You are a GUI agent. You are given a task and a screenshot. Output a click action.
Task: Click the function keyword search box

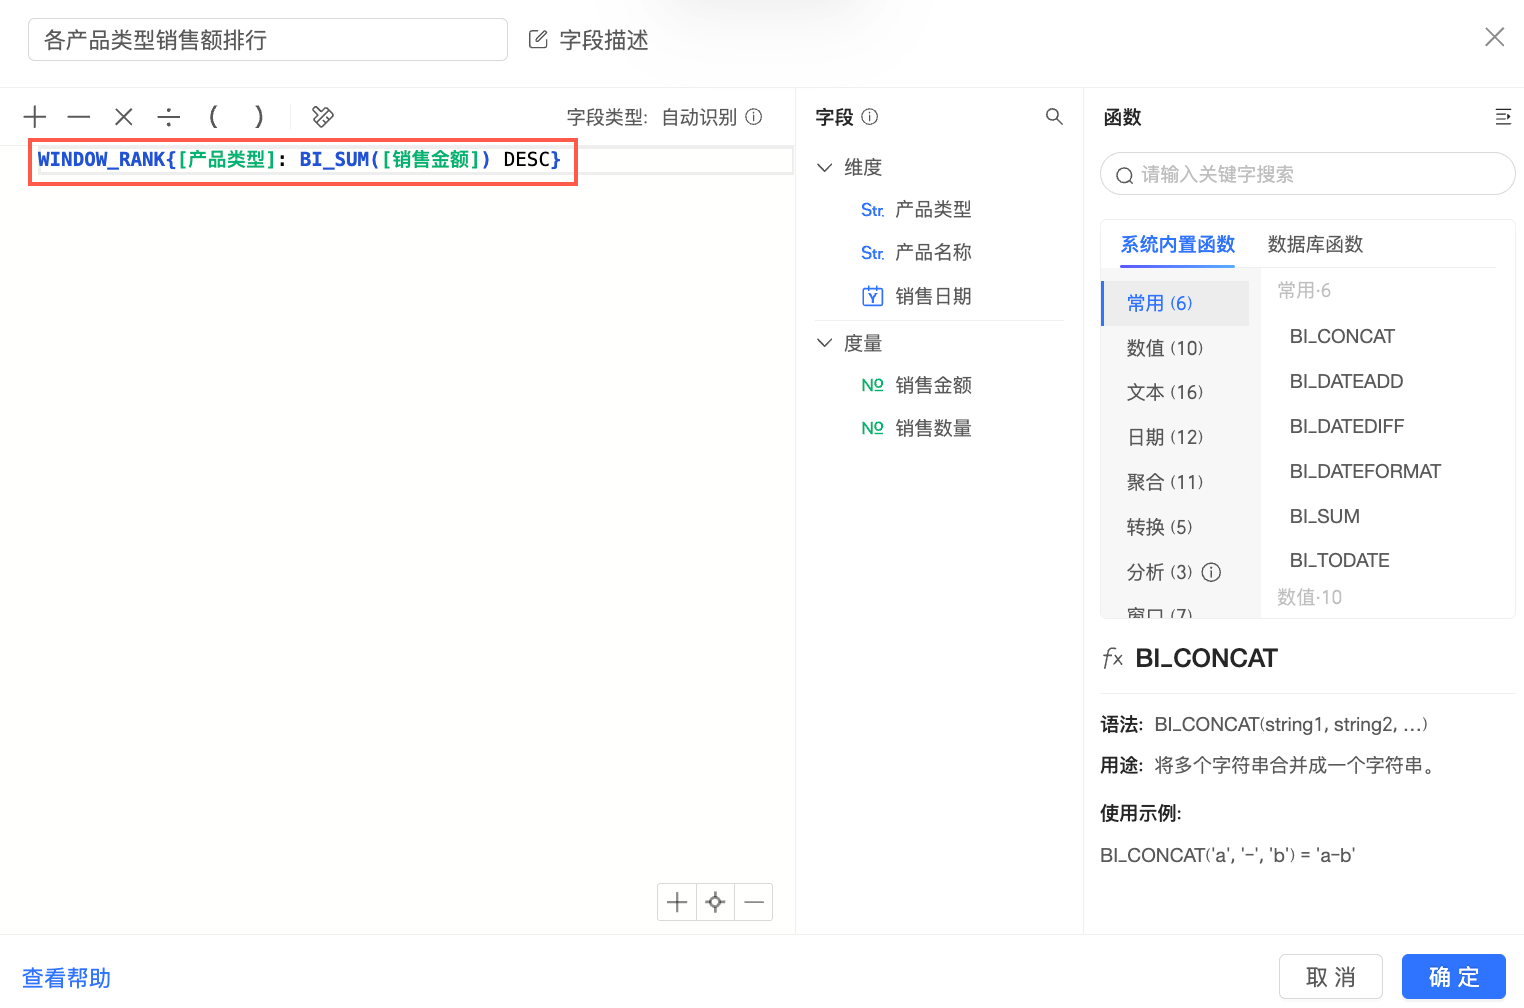[x=1308, y=174]
